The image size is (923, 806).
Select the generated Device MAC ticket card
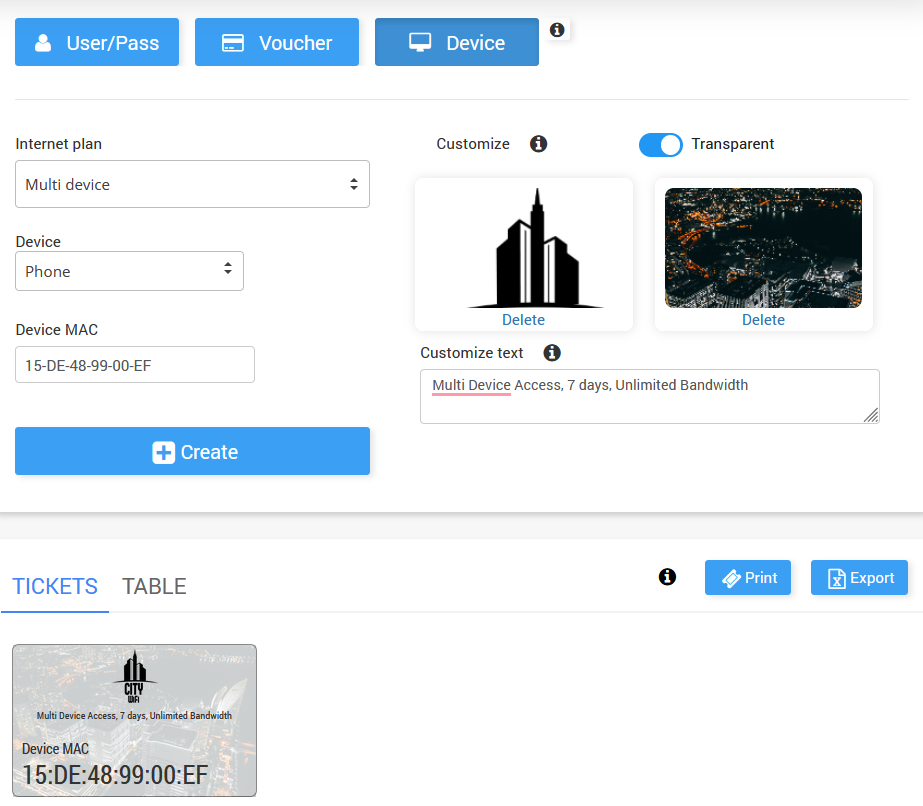tap(134, 720)
